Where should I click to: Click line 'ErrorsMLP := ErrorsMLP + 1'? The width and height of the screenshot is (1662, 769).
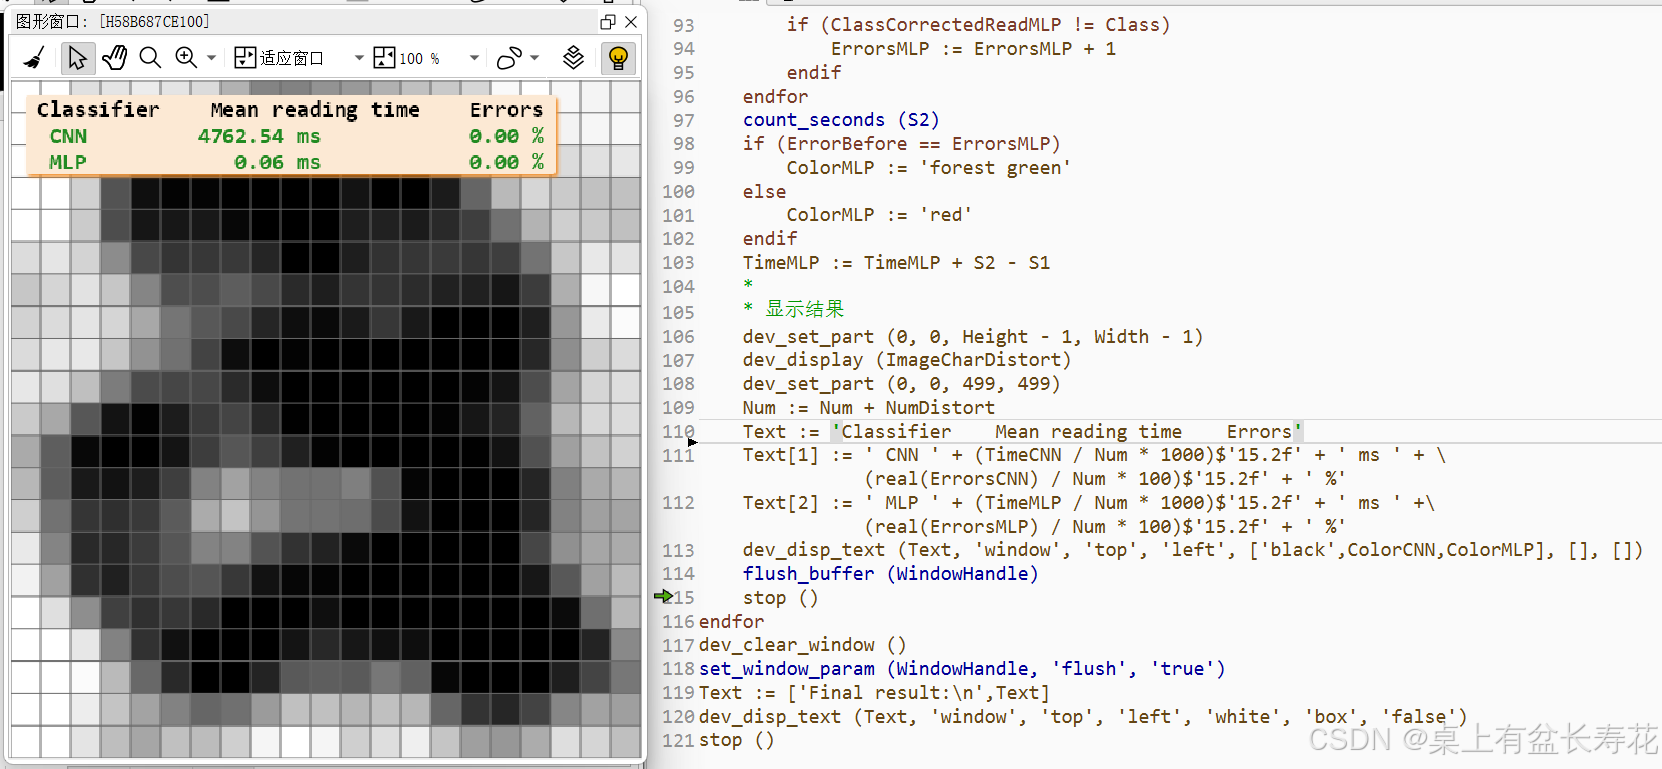[x=973, y=48]
